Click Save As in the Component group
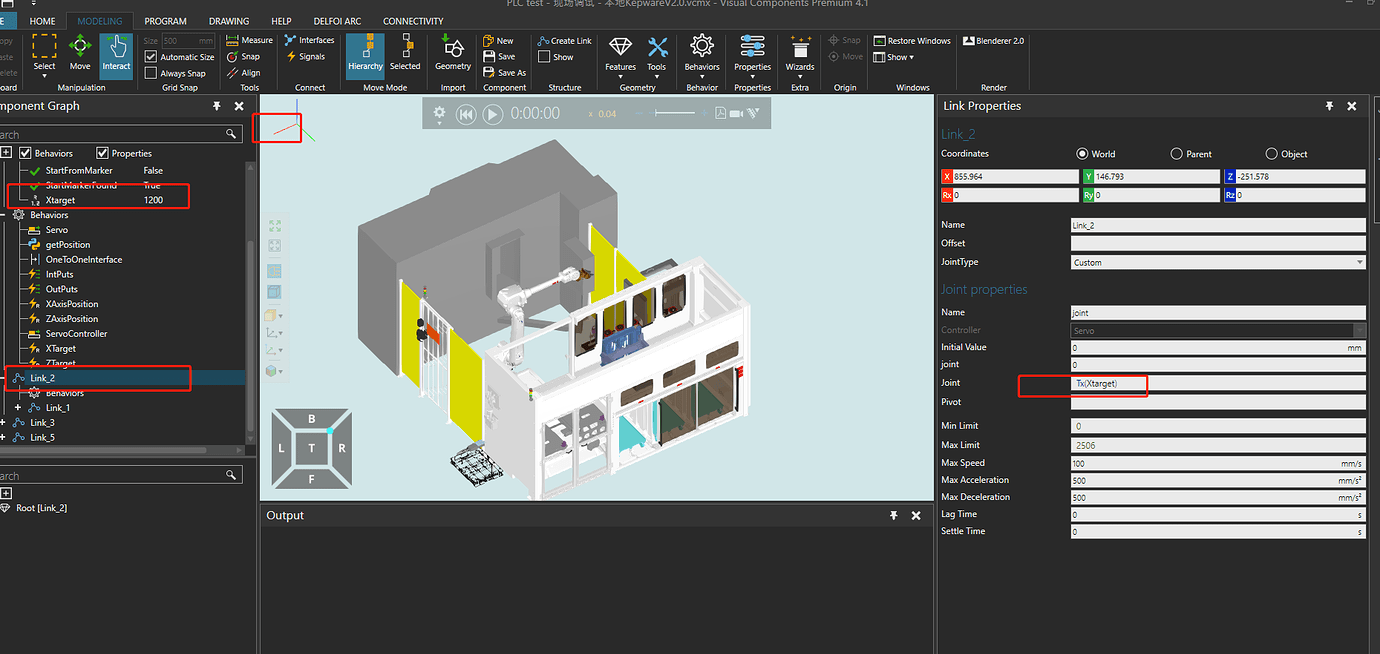The height and width of the screenshot is (654, 1380). tap(504, 72)
